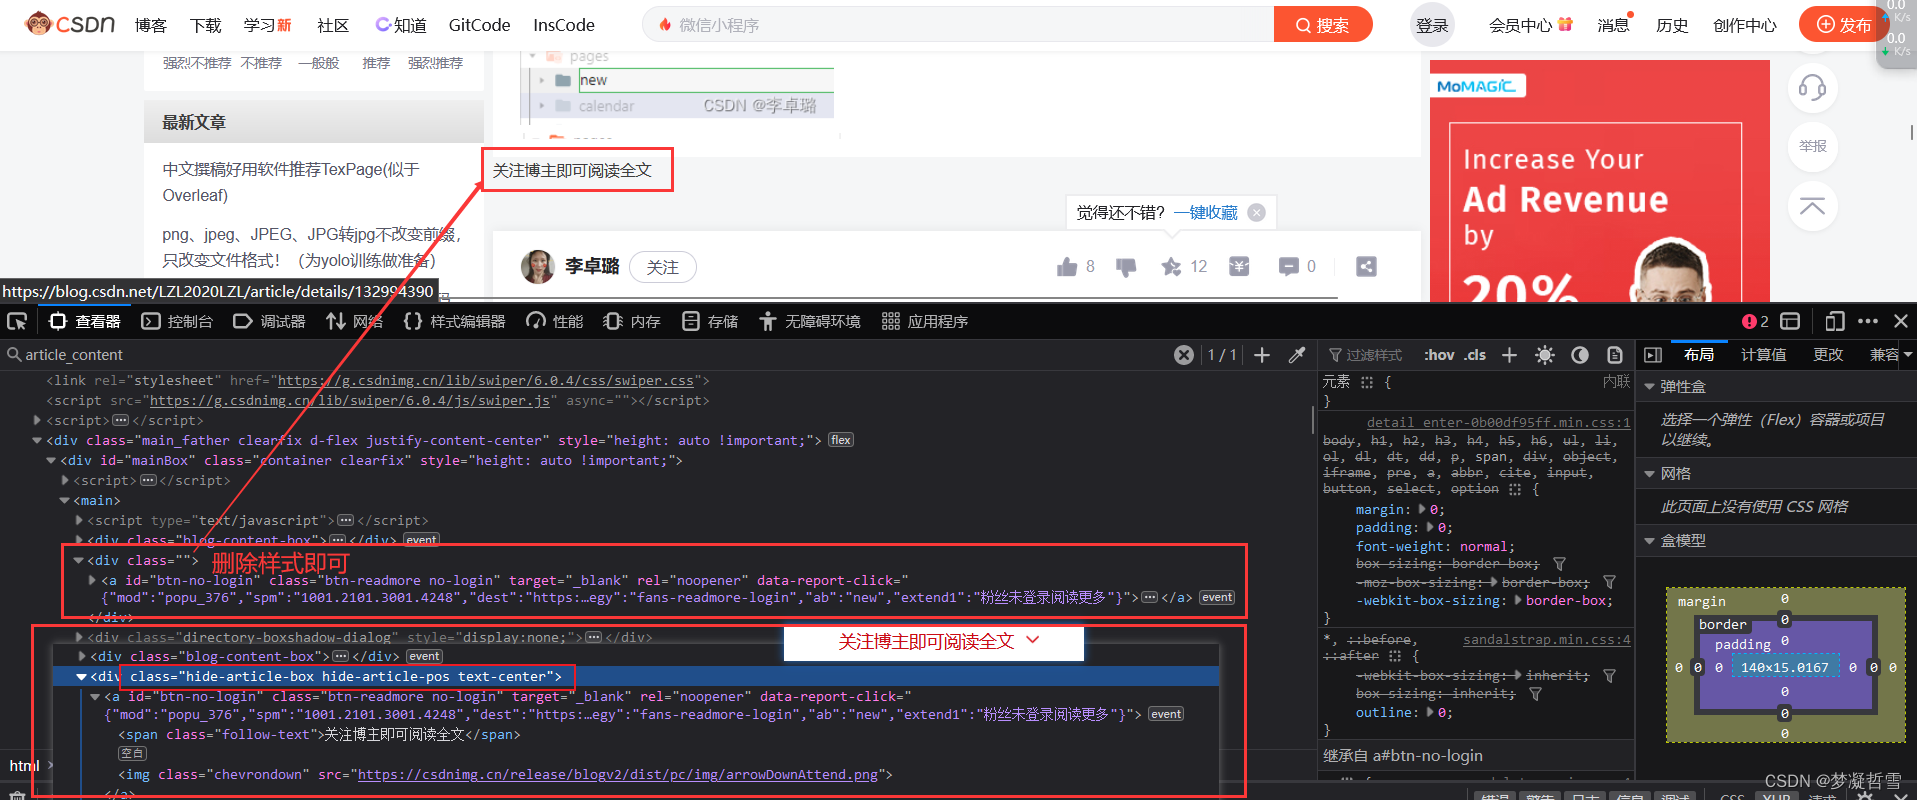1917x800 pixels.
Task: Collapse the main element node
Action: (x=65, y=500)
